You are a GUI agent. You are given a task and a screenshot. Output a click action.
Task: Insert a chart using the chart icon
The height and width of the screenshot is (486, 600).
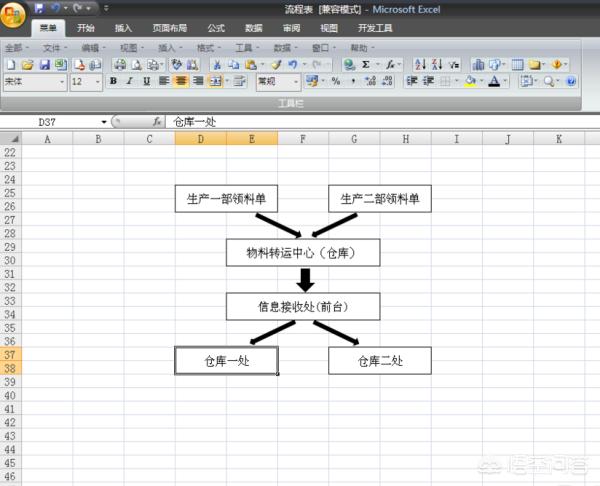click(x=478, y=64)
